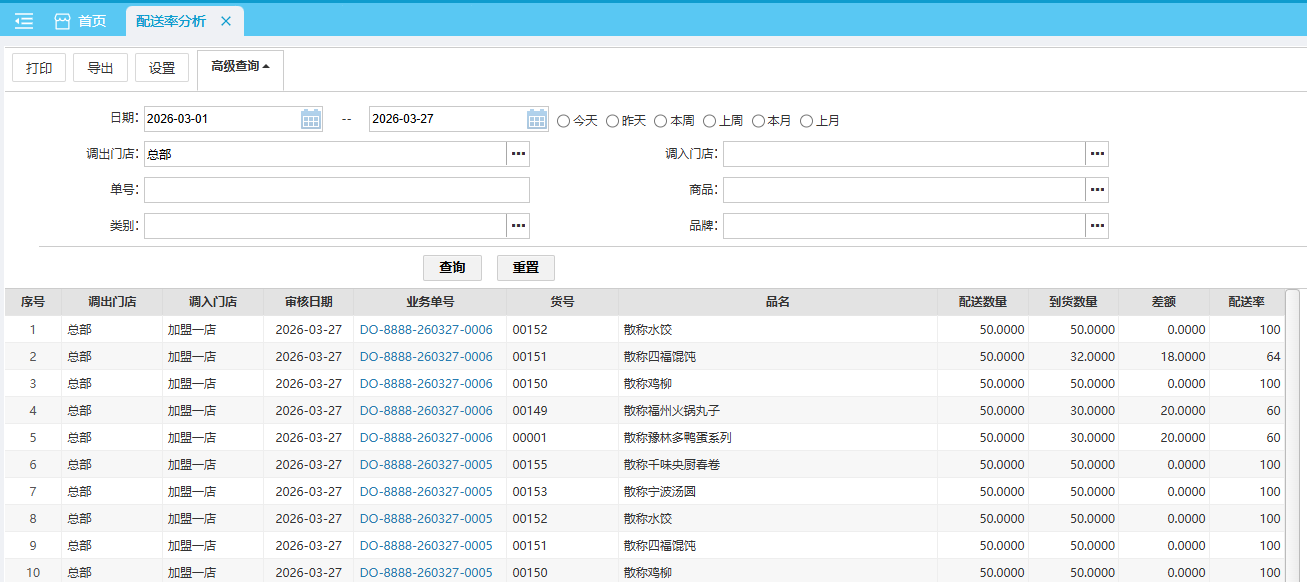Go to the 首页 tab
The image size is (1307, 582).
click(x=81, y=21)
